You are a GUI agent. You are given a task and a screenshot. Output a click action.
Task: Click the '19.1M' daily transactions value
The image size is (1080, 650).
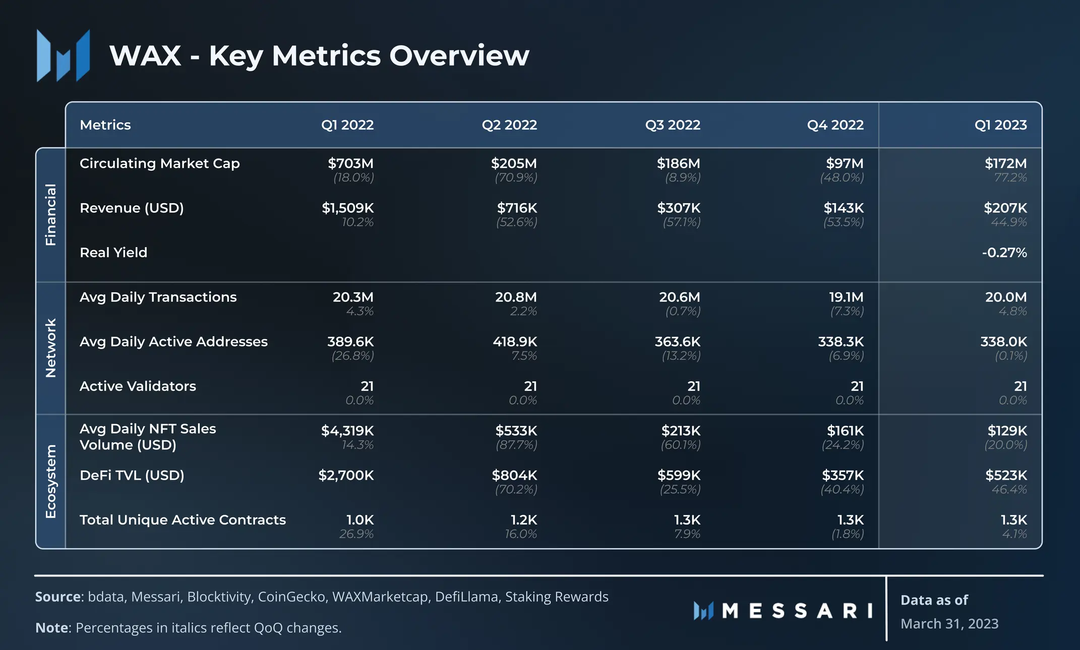pyautogui.click(x=847, y=297)
